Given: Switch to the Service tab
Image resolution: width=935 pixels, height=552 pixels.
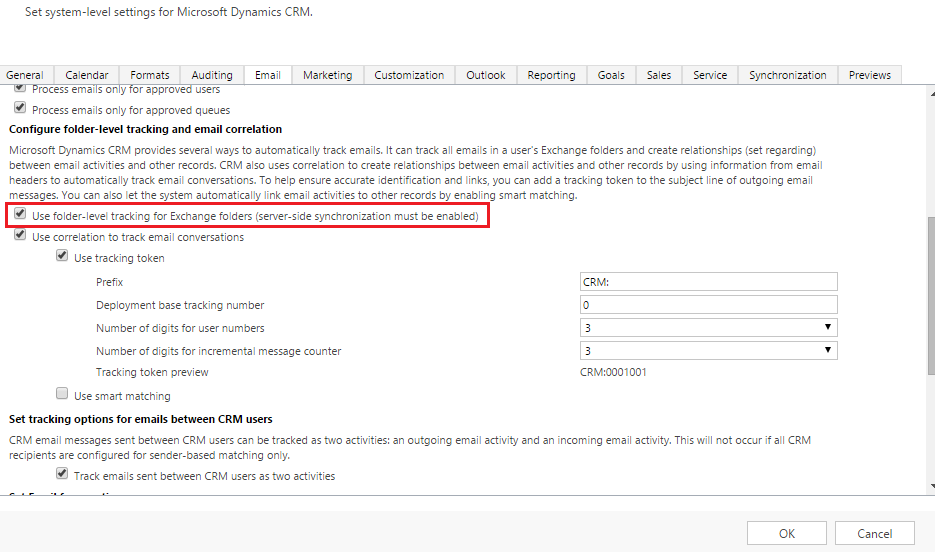Looking at the screenshot, I should pos(710,75).
